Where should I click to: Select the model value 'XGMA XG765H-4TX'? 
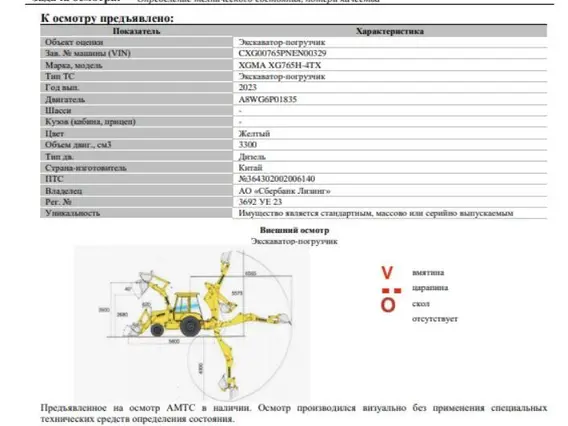[x=280, y=65]
